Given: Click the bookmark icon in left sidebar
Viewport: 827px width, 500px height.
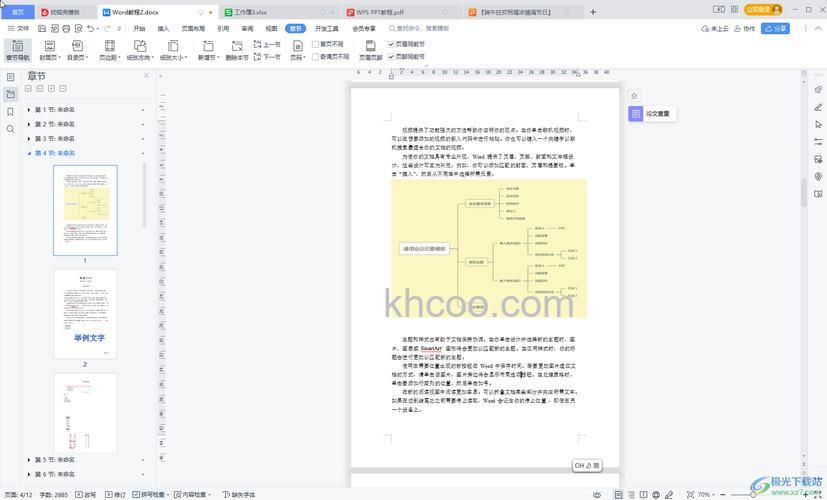Looking at the screenshot, I should tap(11, 112).
